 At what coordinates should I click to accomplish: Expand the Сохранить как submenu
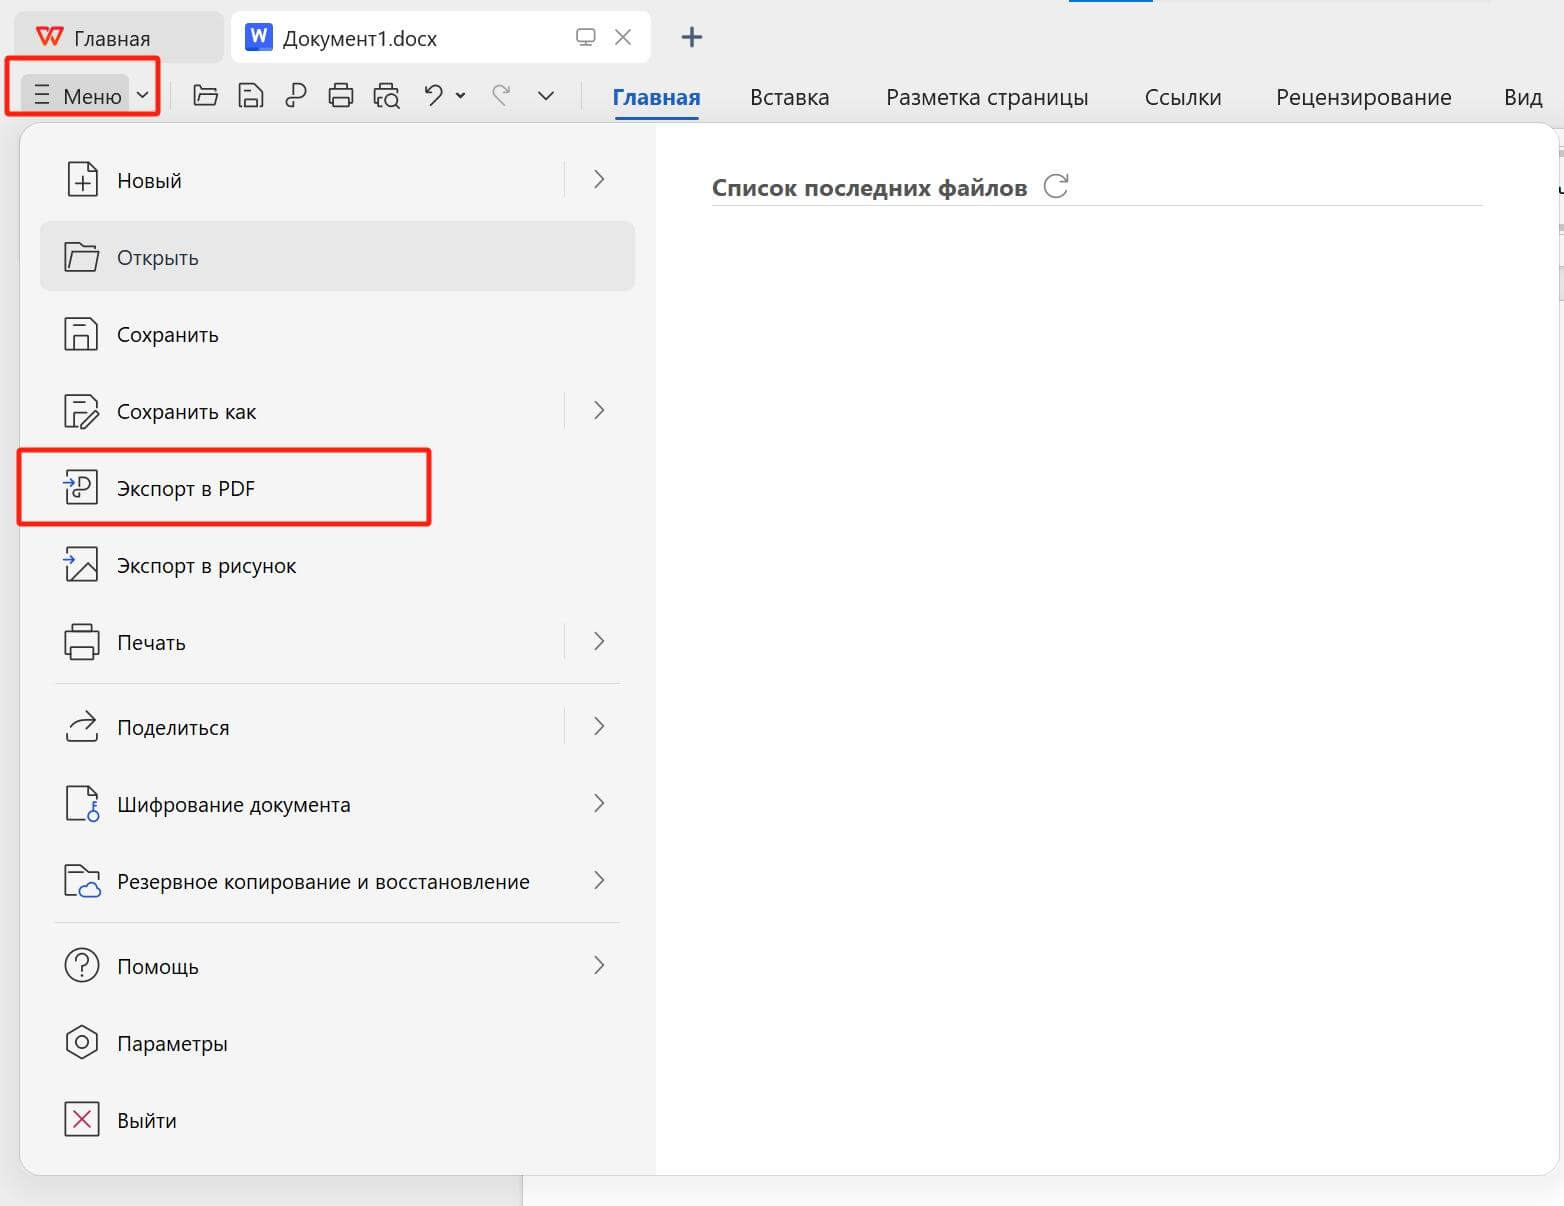(598, 410)
